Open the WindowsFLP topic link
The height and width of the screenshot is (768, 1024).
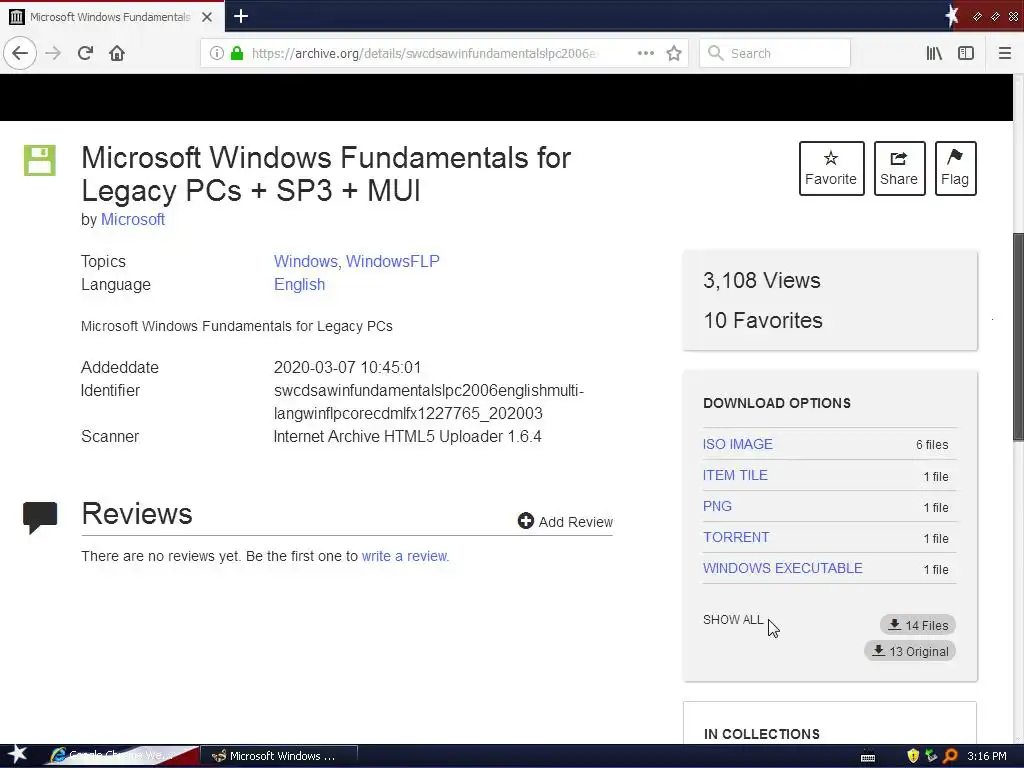392,261
